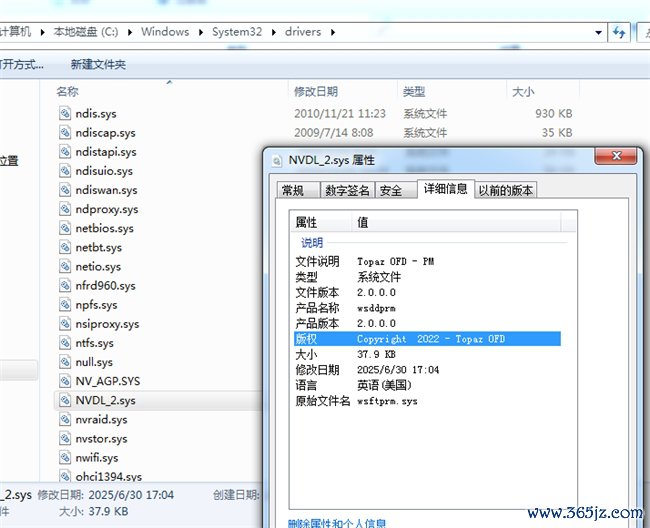The width and height of the screenshot is (650, 528).
Task: Select nvstor.sys file icon
Action: coord(65,438)
